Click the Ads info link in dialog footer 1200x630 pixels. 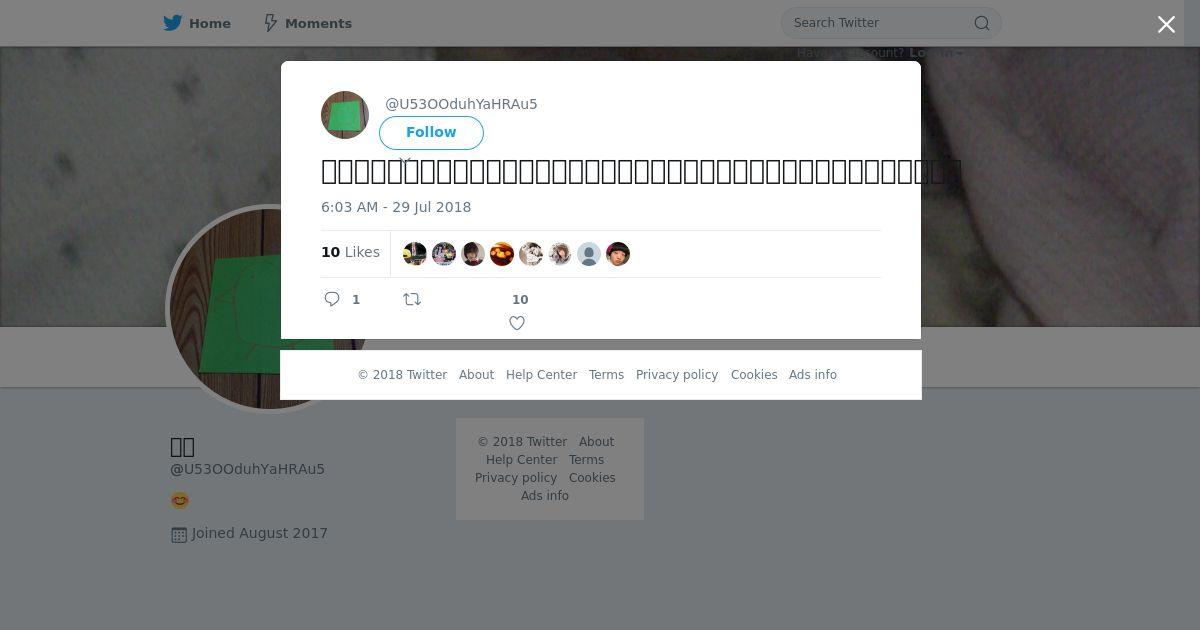pos(813,375)
